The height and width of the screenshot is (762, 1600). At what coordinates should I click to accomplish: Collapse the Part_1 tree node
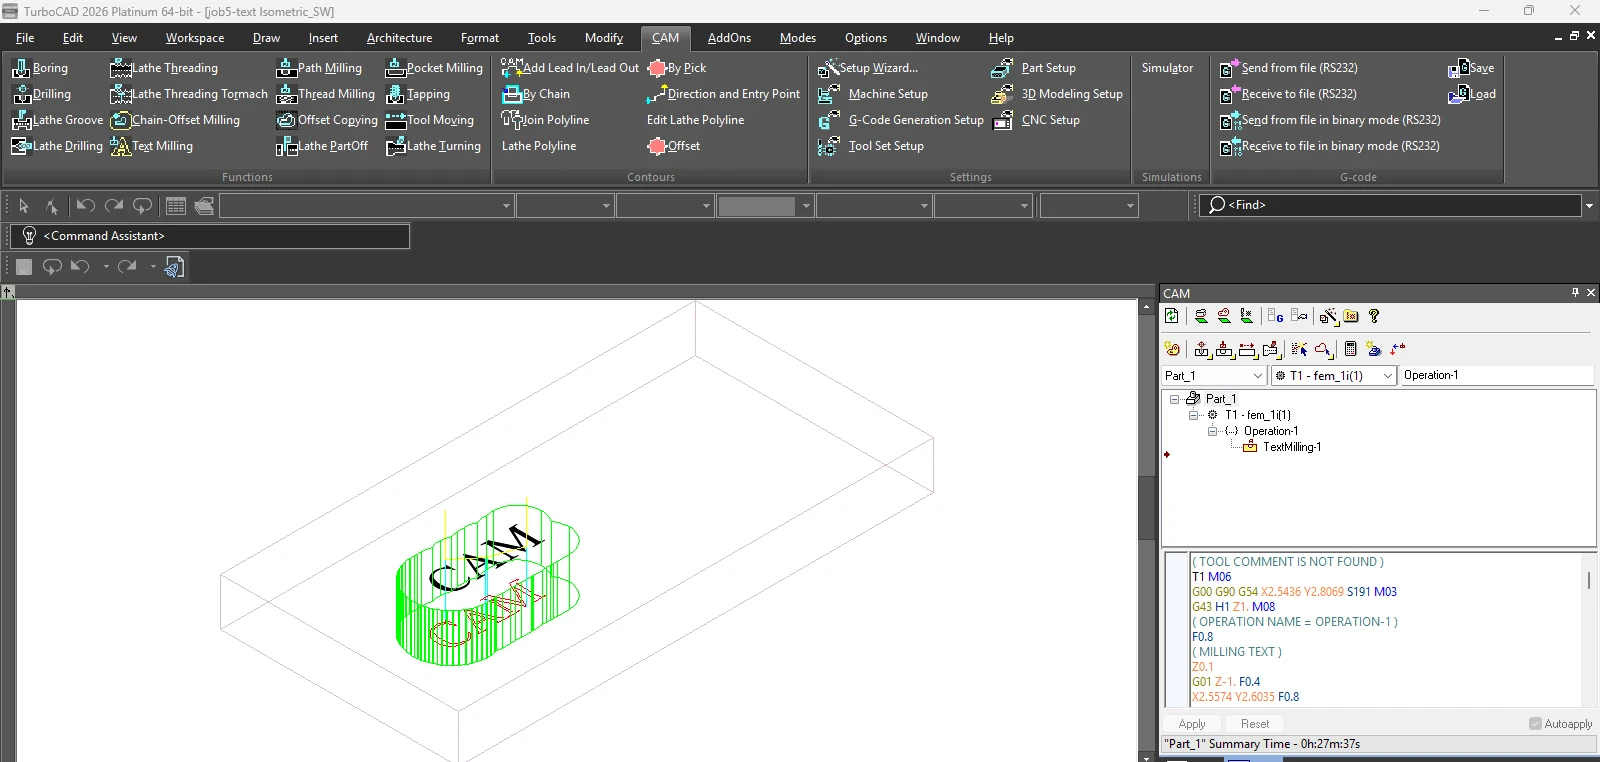tap(1175, 399)
